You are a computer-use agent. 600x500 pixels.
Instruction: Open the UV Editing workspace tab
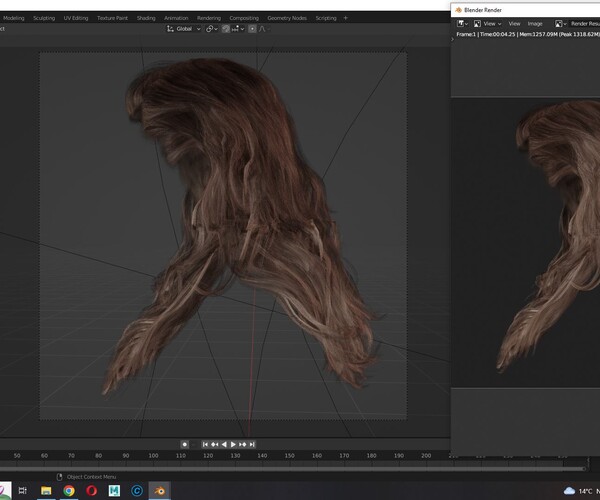[x=76, y=18]
